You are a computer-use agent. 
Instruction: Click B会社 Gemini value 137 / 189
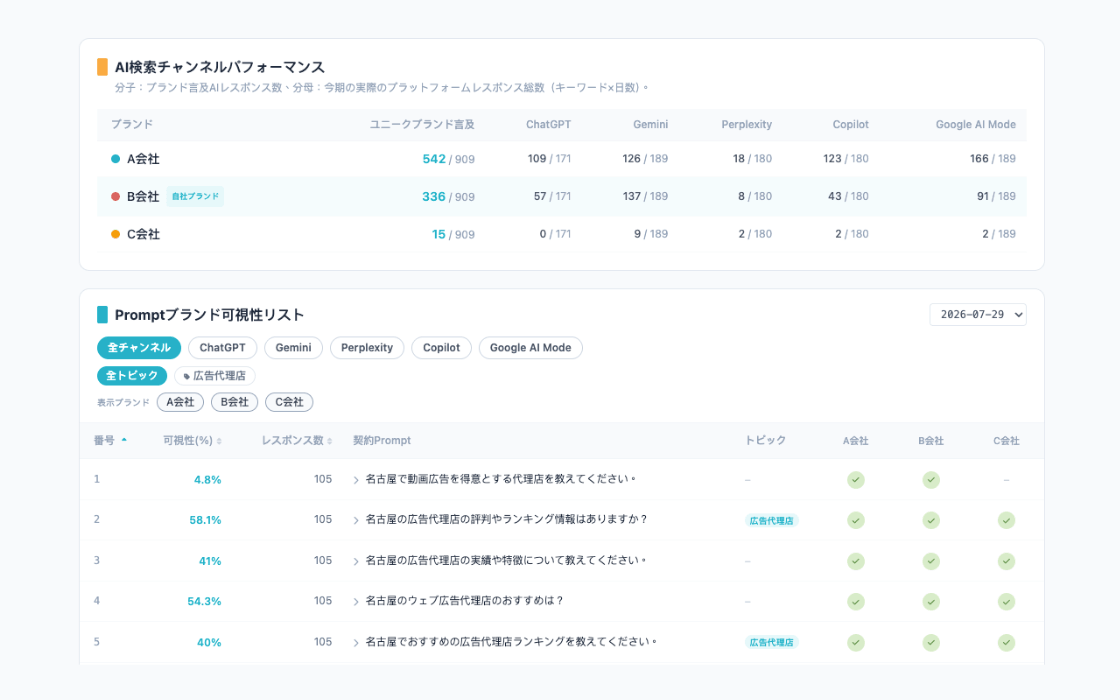coord(645,196)
